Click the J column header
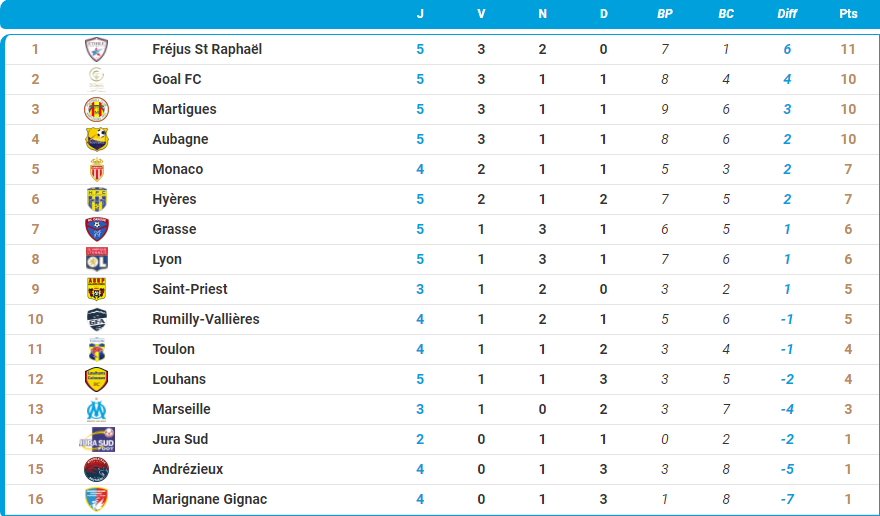 tap(420, 14)
